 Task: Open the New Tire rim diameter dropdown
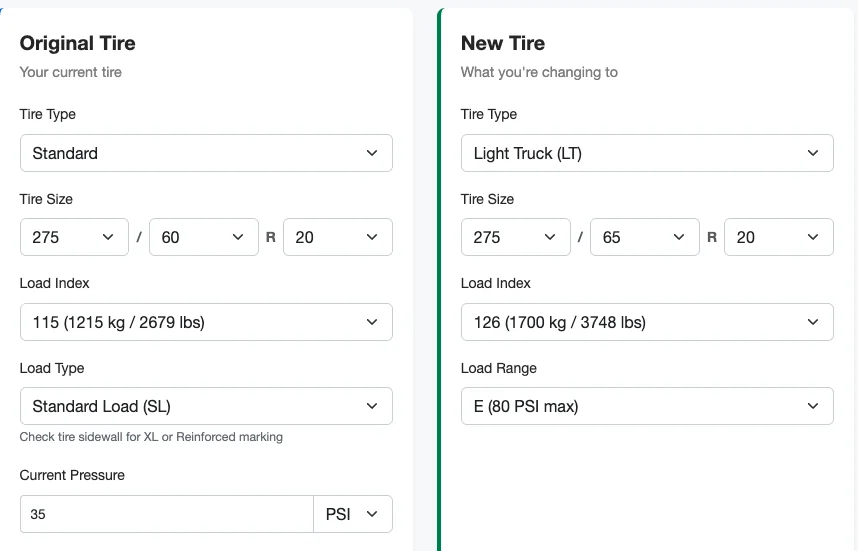pyautogui.click(x=779, y=237)
